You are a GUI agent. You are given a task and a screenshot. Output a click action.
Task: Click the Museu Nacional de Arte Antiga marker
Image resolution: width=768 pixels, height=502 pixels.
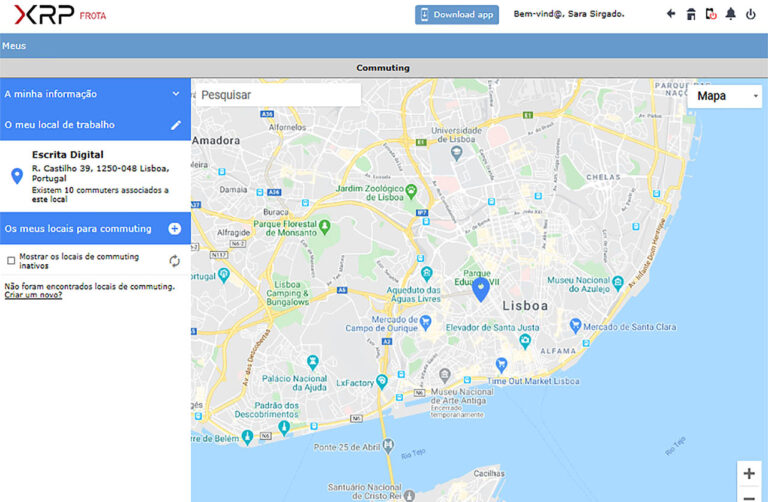[x=444, y=376]
